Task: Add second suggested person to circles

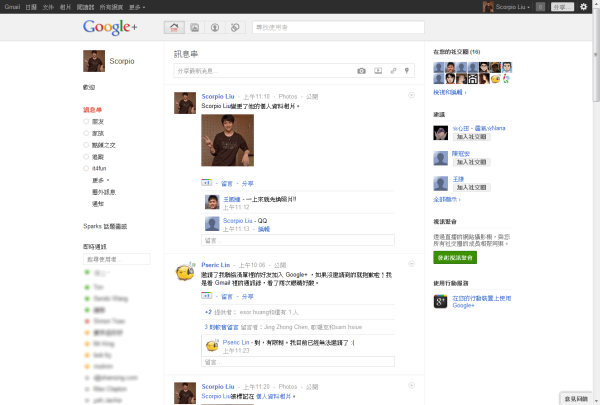Action: (x=471, y=162)
